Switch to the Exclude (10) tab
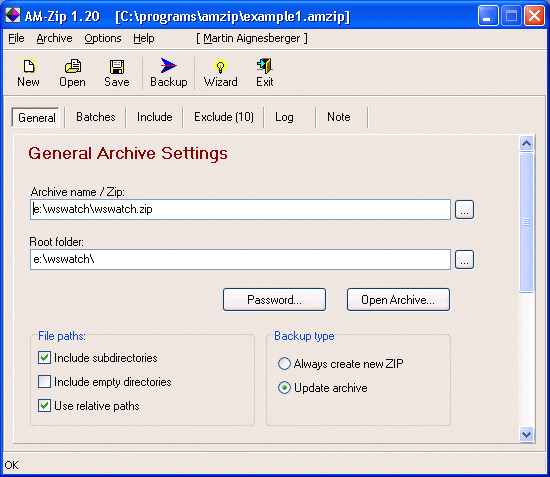The width and height of the screenshot is (550, 477). click(224, 117)
